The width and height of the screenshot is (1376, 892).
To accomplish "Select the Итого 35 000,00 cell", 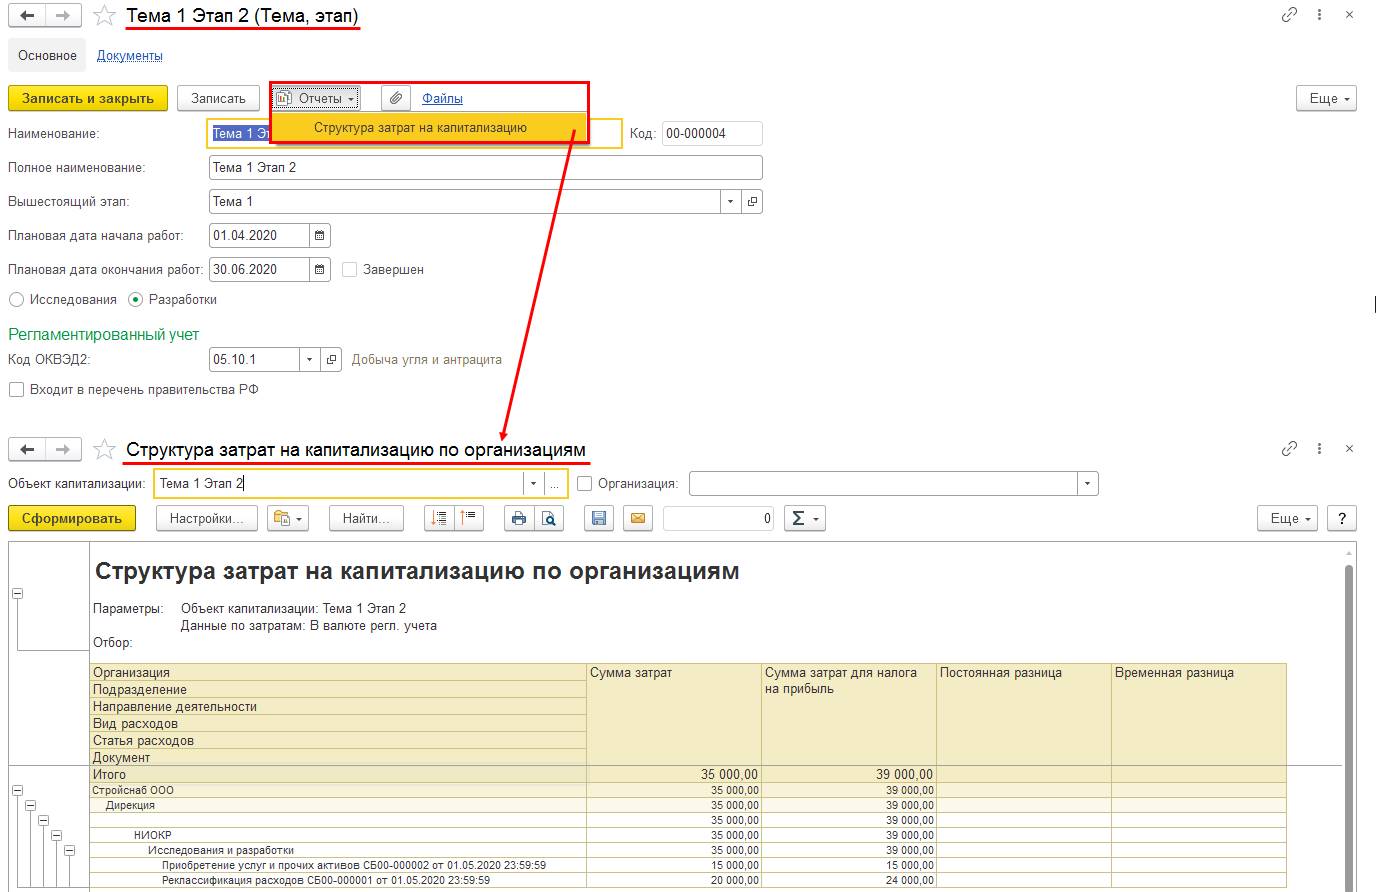I will pos(673,774).
